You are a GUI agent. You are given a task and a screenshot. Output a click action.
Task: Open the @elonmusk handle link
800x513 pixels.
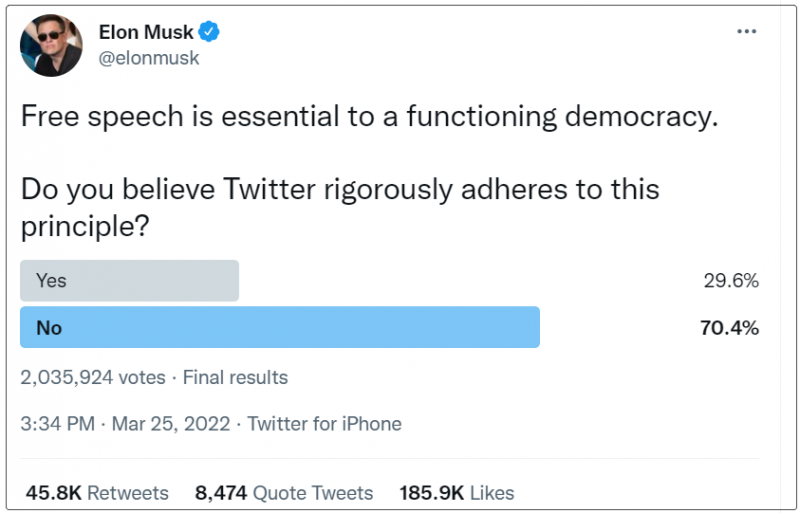148,58
